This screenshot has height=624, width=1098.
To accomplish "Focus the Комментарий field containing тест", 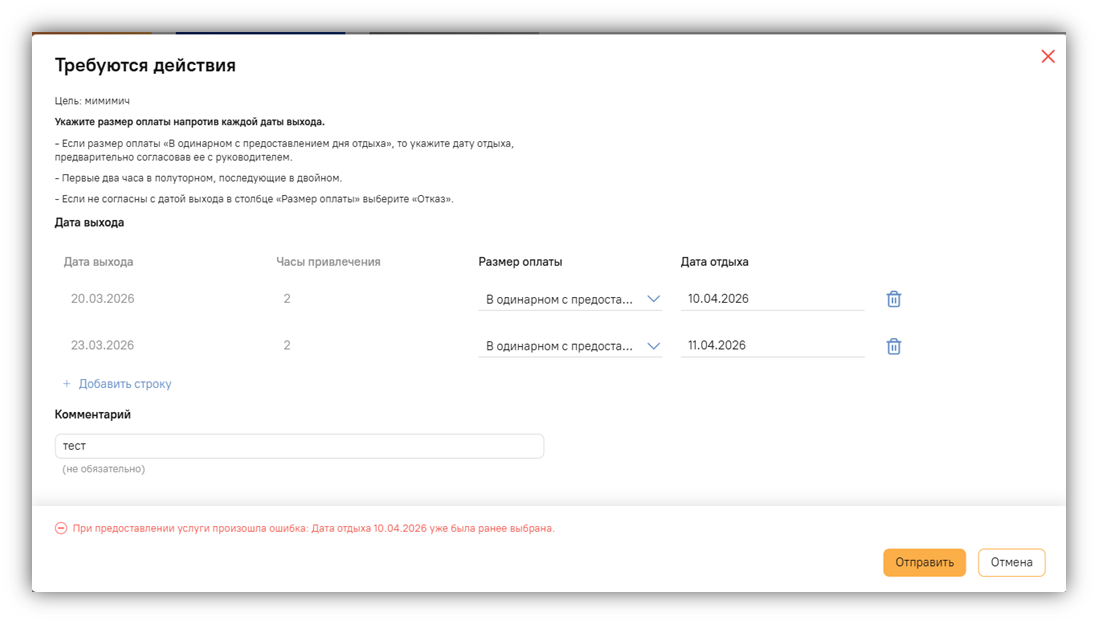I will click(299, 446).
